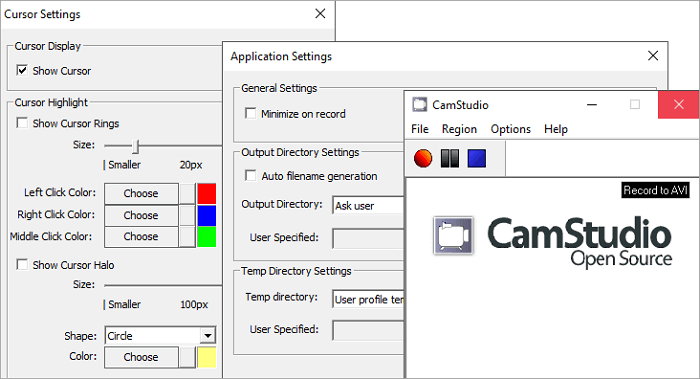Enable Show Cursor Rings
The width and height of the screenshot is (700, 379).
pos(22,123)
